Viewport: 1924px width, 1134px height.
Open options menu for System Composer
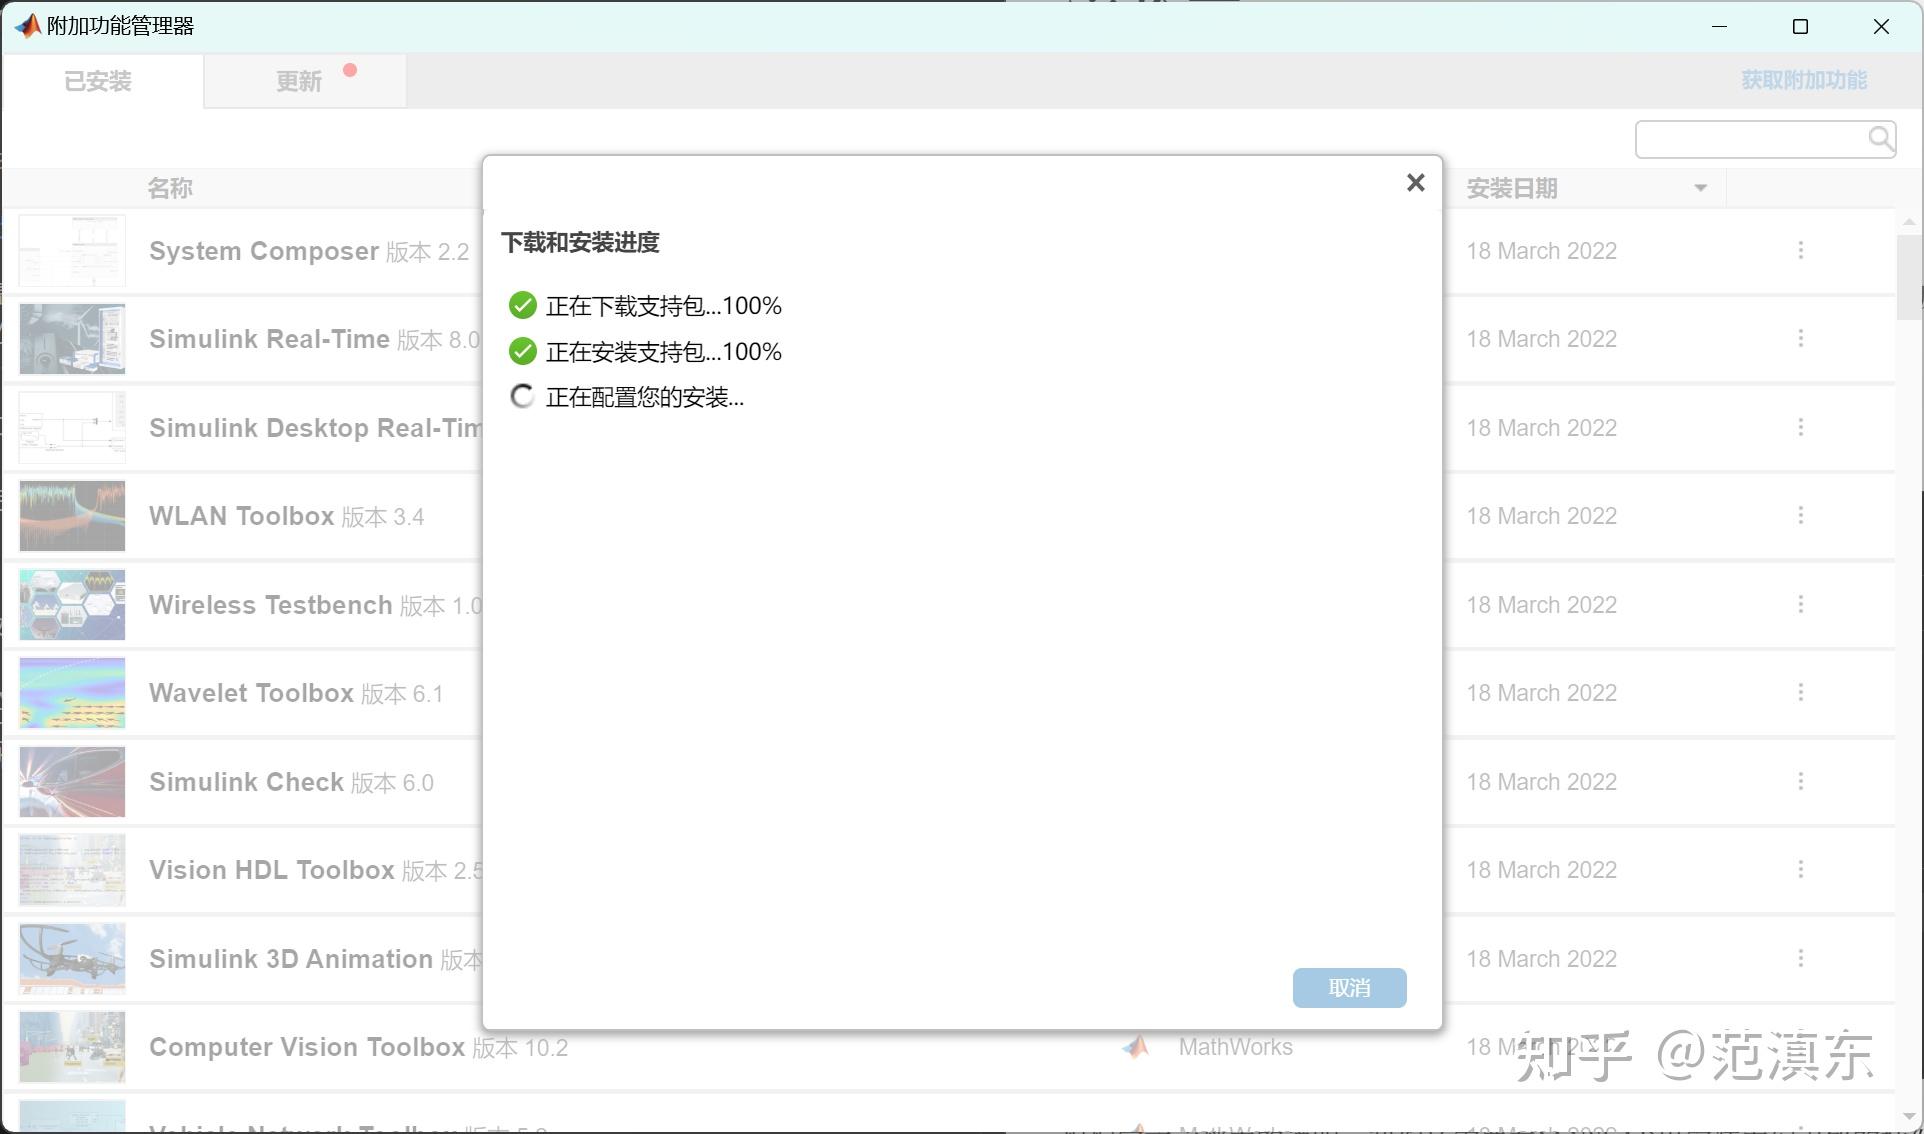tap(1800, 251)
